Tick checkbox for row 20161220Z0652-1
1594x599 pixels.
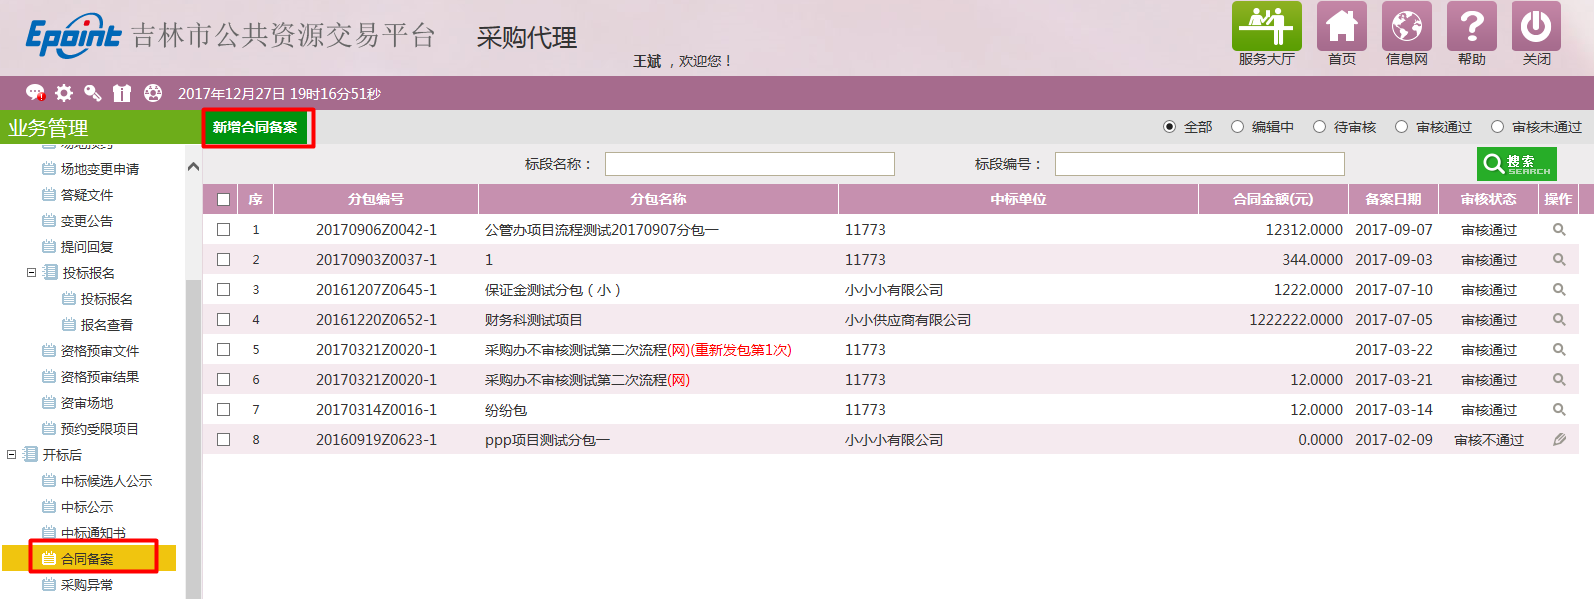coord(223,320)
